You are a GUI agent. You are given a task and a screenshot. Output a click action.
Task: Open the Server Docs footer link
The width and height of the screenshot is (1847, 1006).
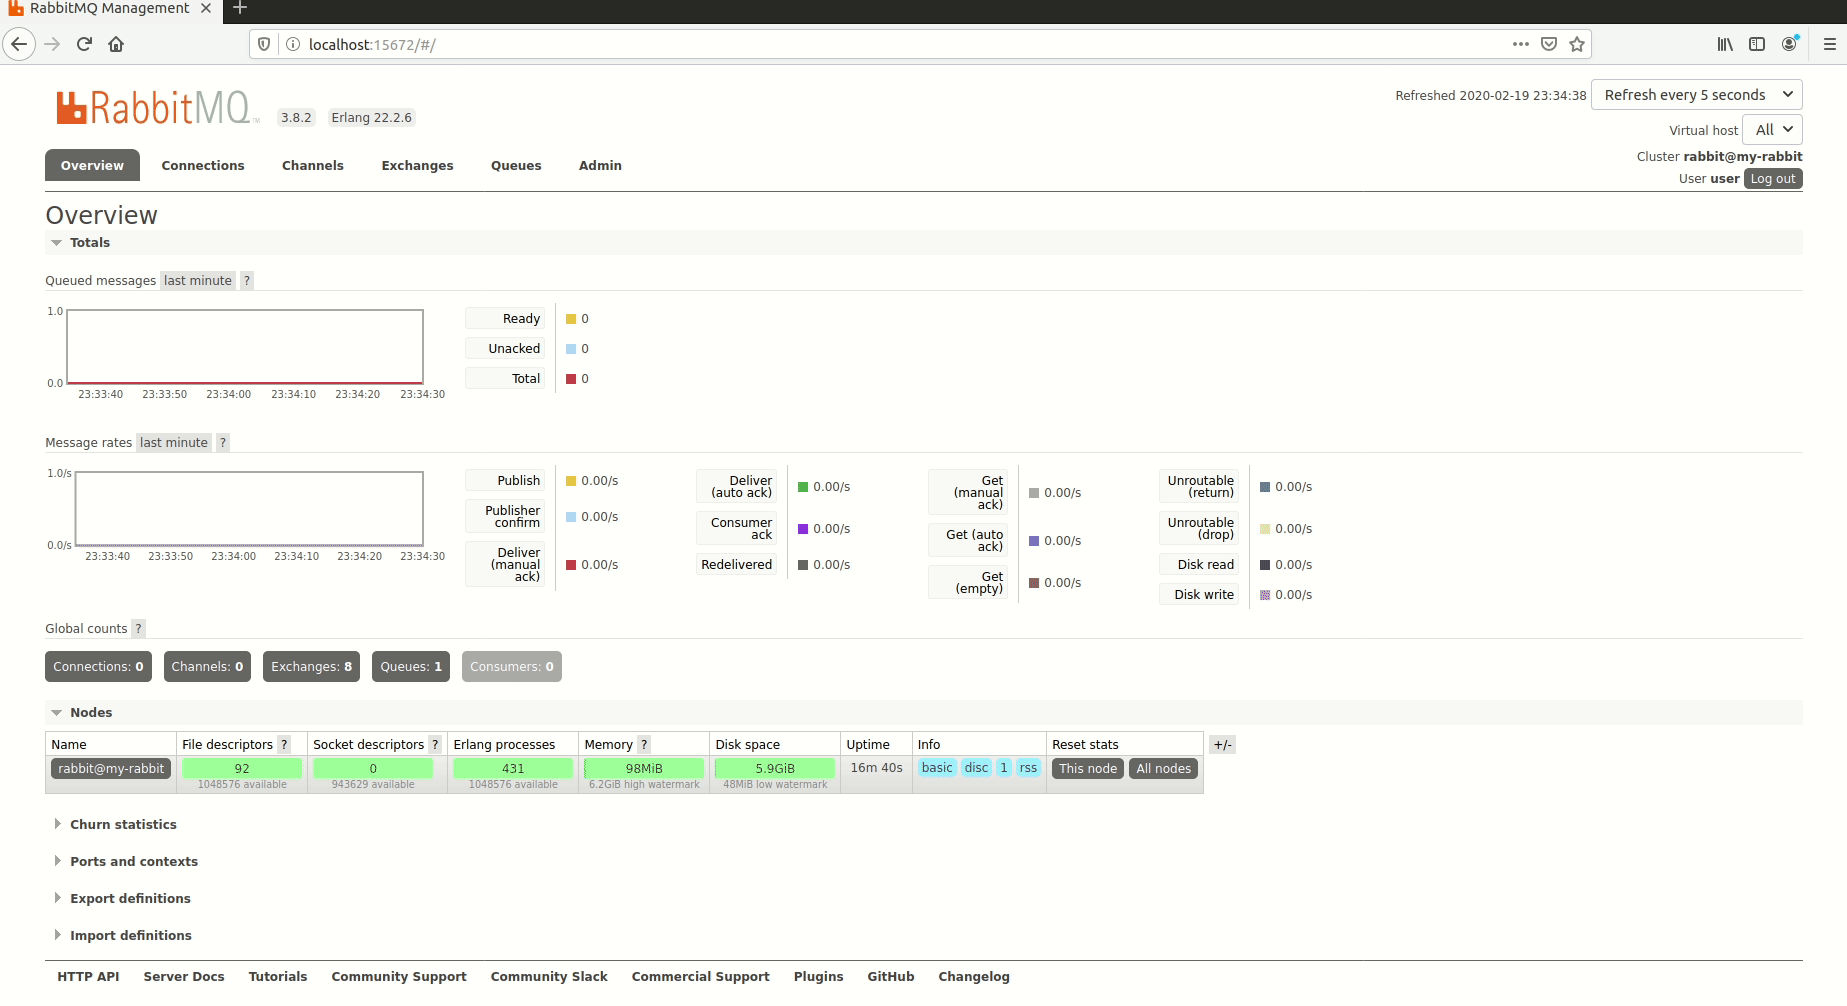(x=184, y=977)
